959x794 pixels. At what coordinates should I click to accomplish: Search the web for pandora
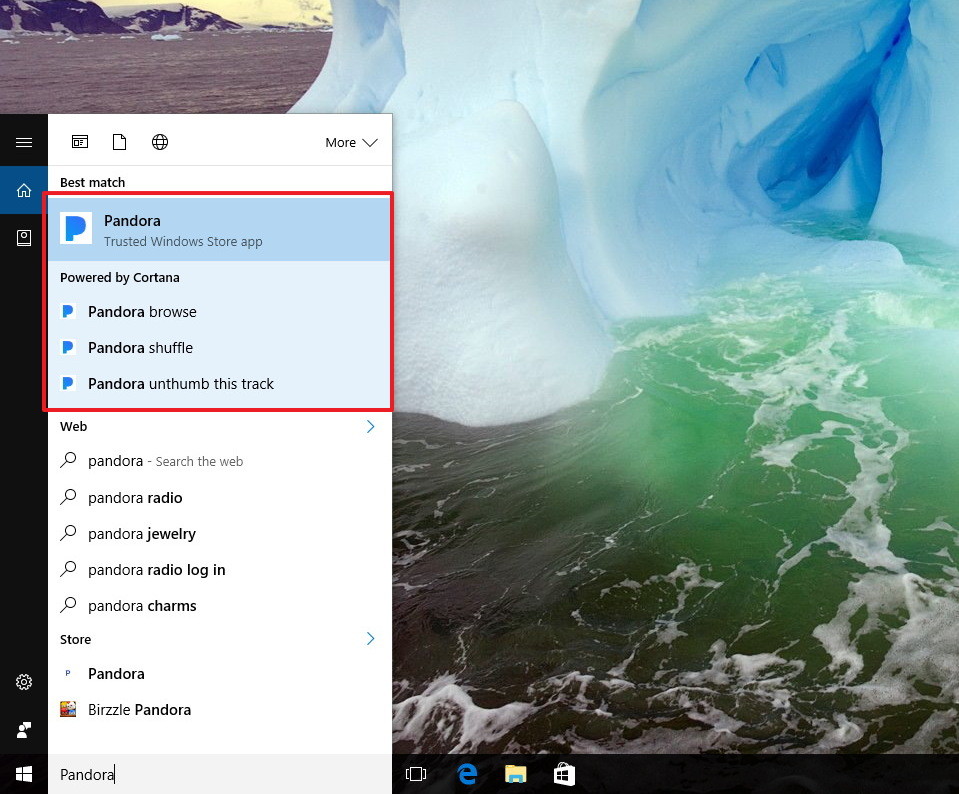pos(219,461)
